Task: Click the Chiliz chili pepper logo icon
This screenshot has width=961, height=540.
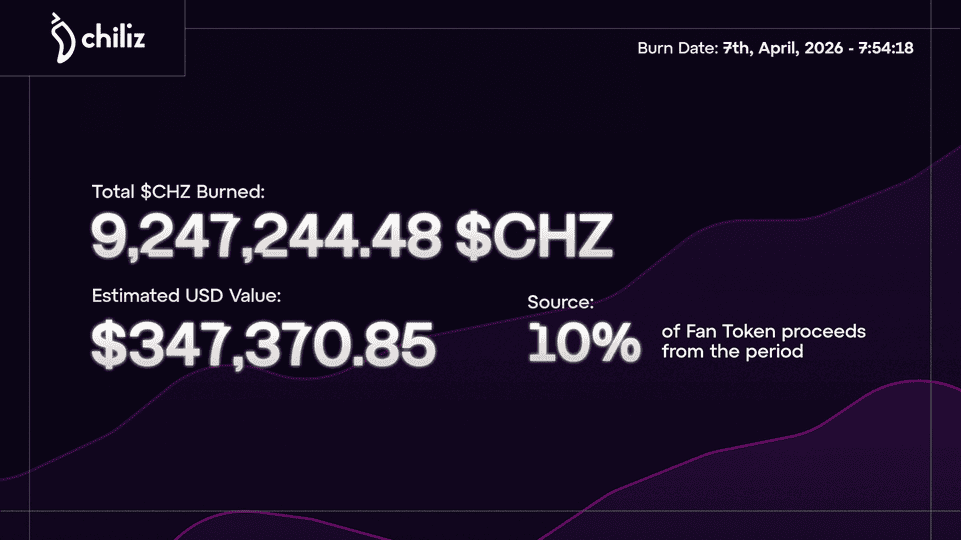Action: click(x=62, y=39)
